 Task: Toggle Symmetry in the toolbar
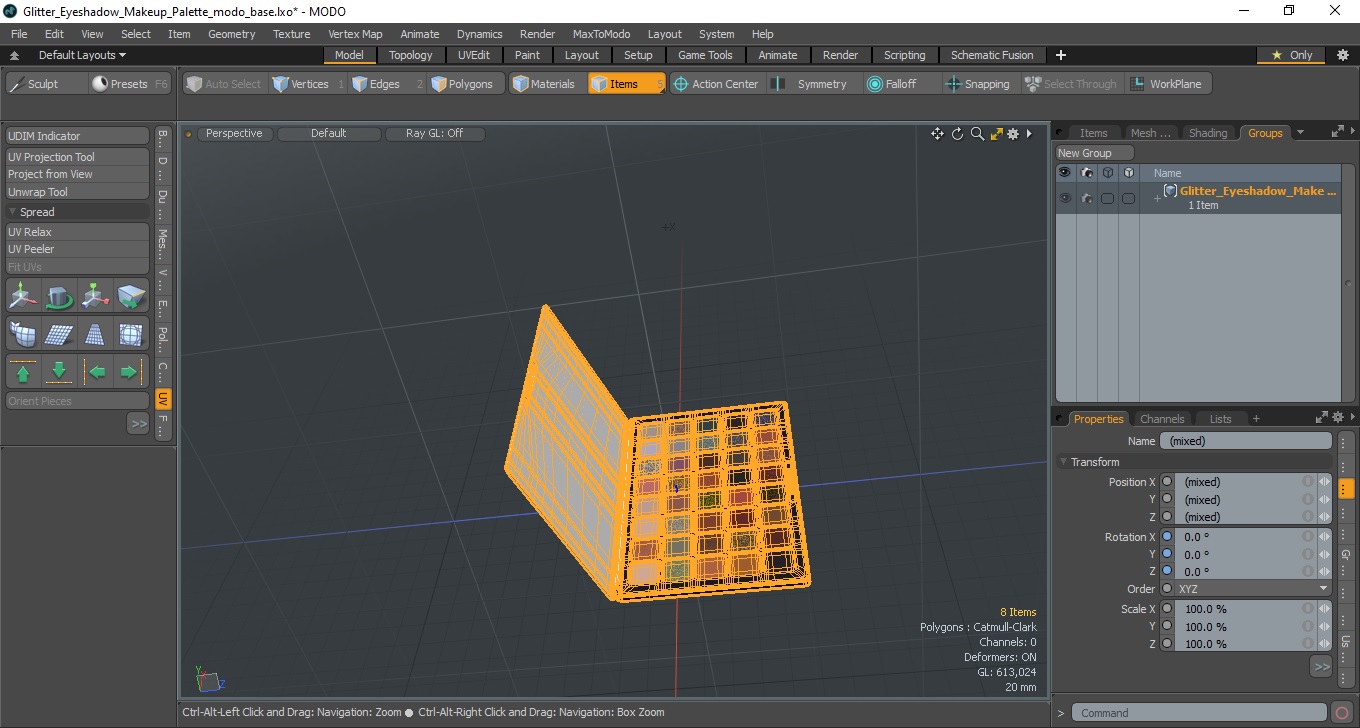813,84
